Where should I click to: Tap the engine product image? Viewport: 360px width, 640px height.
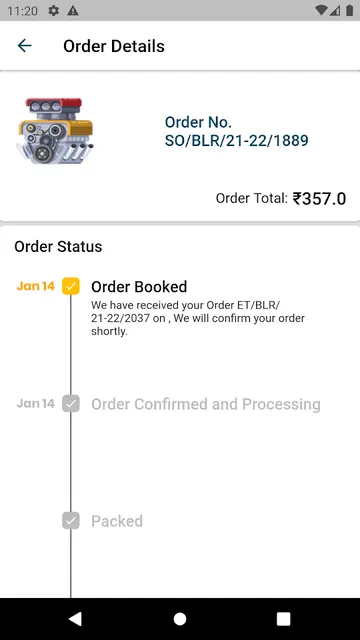55,131
